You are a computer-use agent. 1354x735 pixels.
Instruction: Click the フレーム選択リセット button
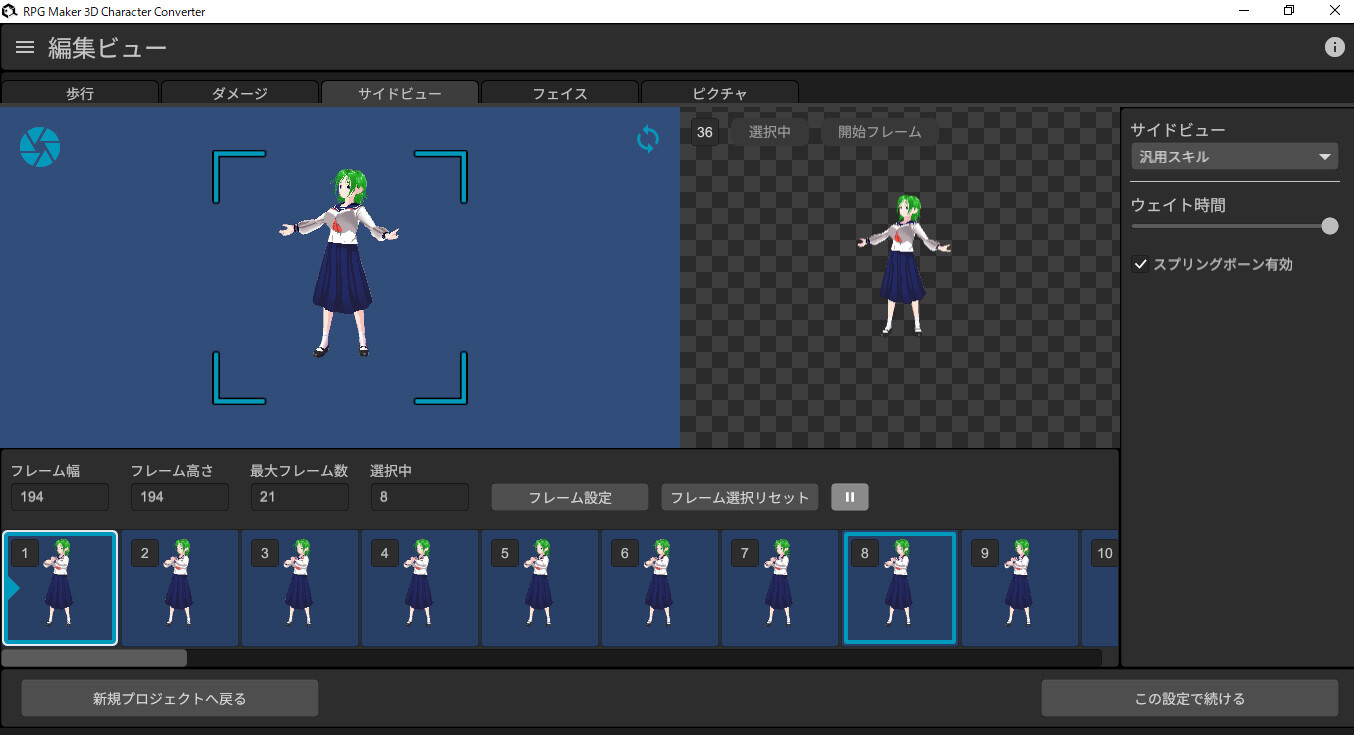[739, 497]
